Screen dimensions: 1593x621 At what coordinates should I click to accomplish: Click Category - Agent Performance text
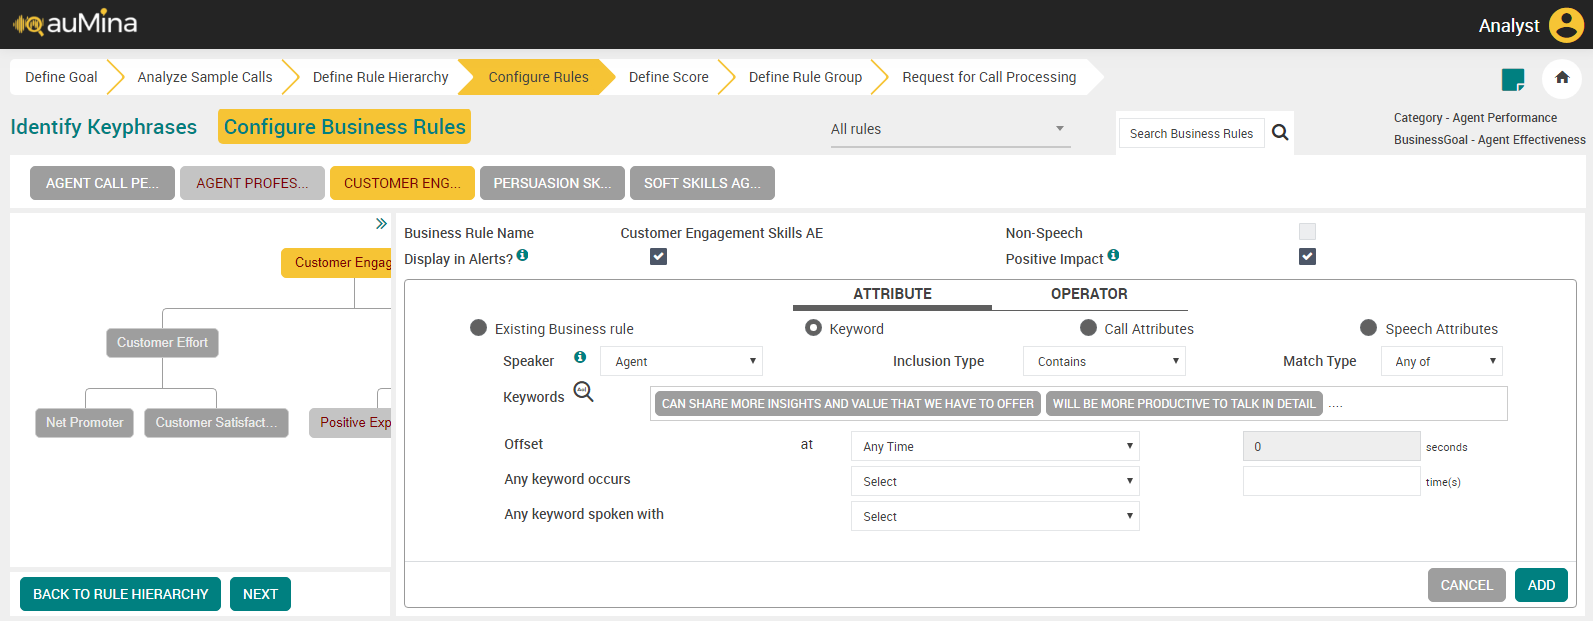(x=1475, y=118)
